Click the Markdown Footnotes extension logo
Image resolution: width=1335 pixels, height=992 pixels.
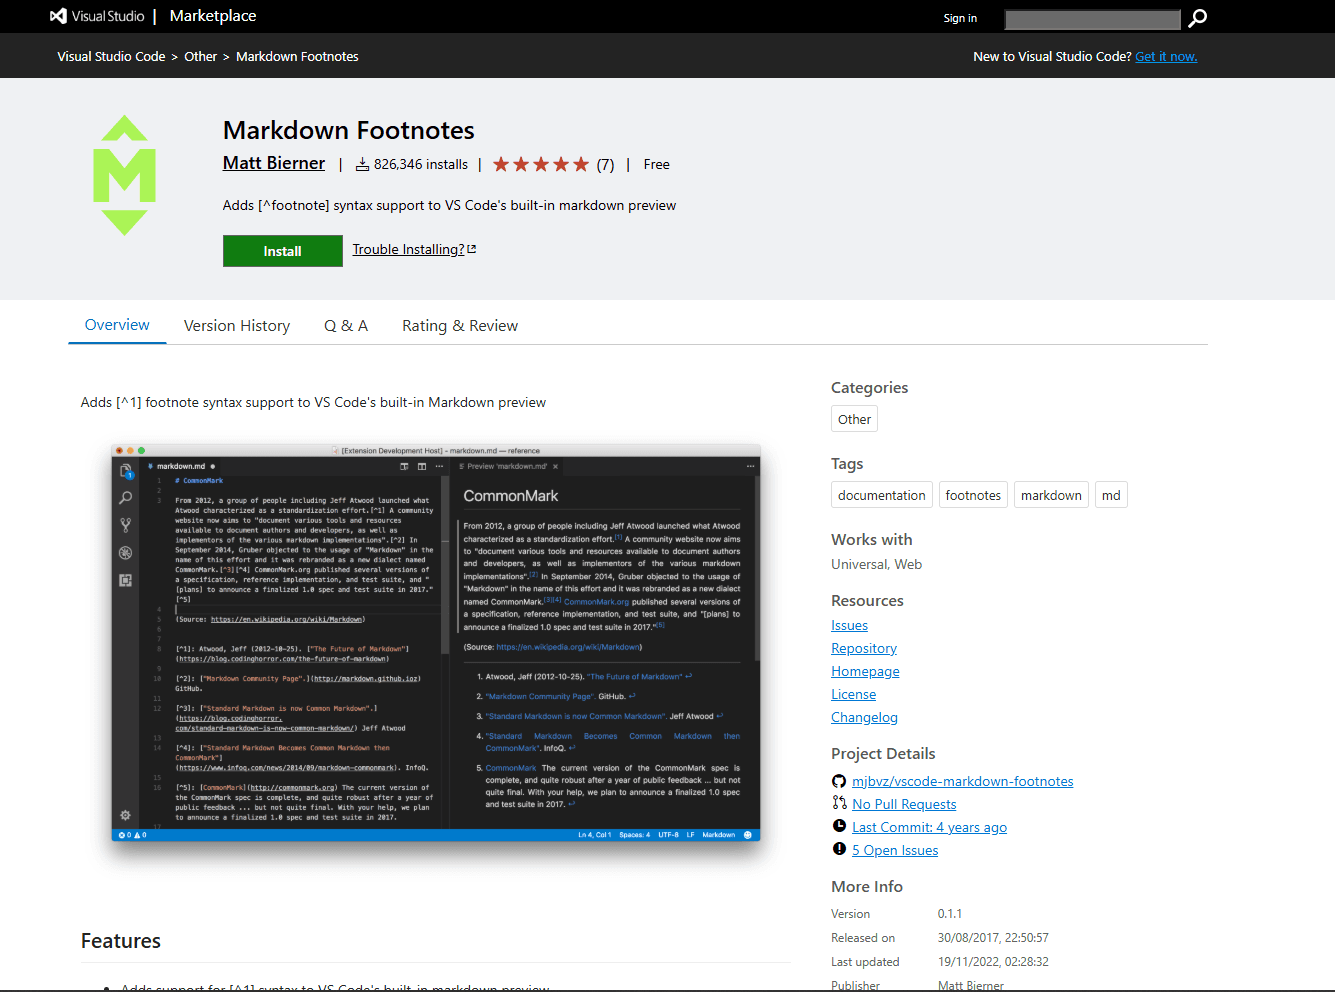click(x=125, y=175)
